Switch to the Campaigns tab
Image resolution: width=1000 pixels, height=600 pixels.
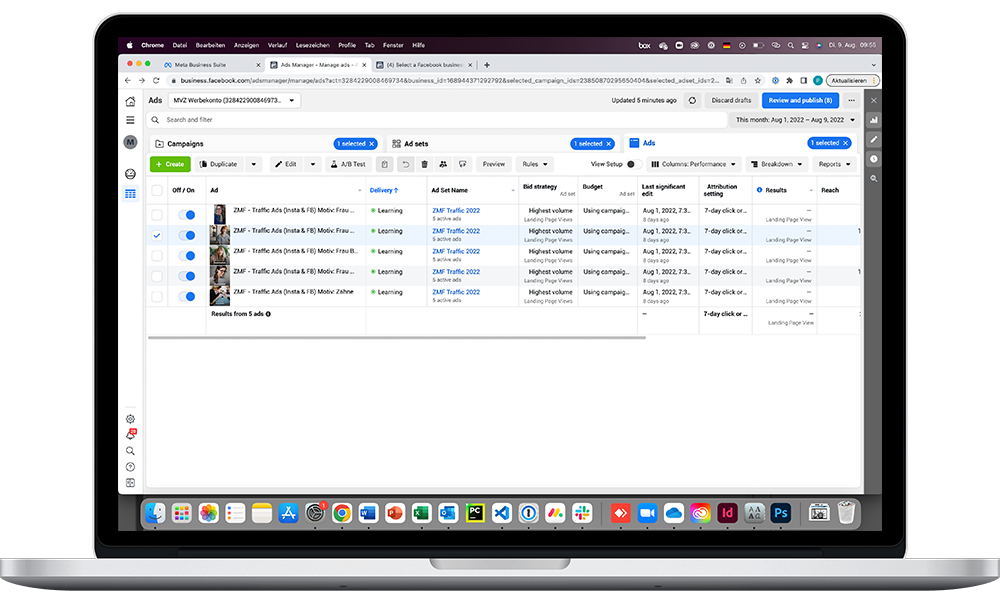(x=186, y=144)
